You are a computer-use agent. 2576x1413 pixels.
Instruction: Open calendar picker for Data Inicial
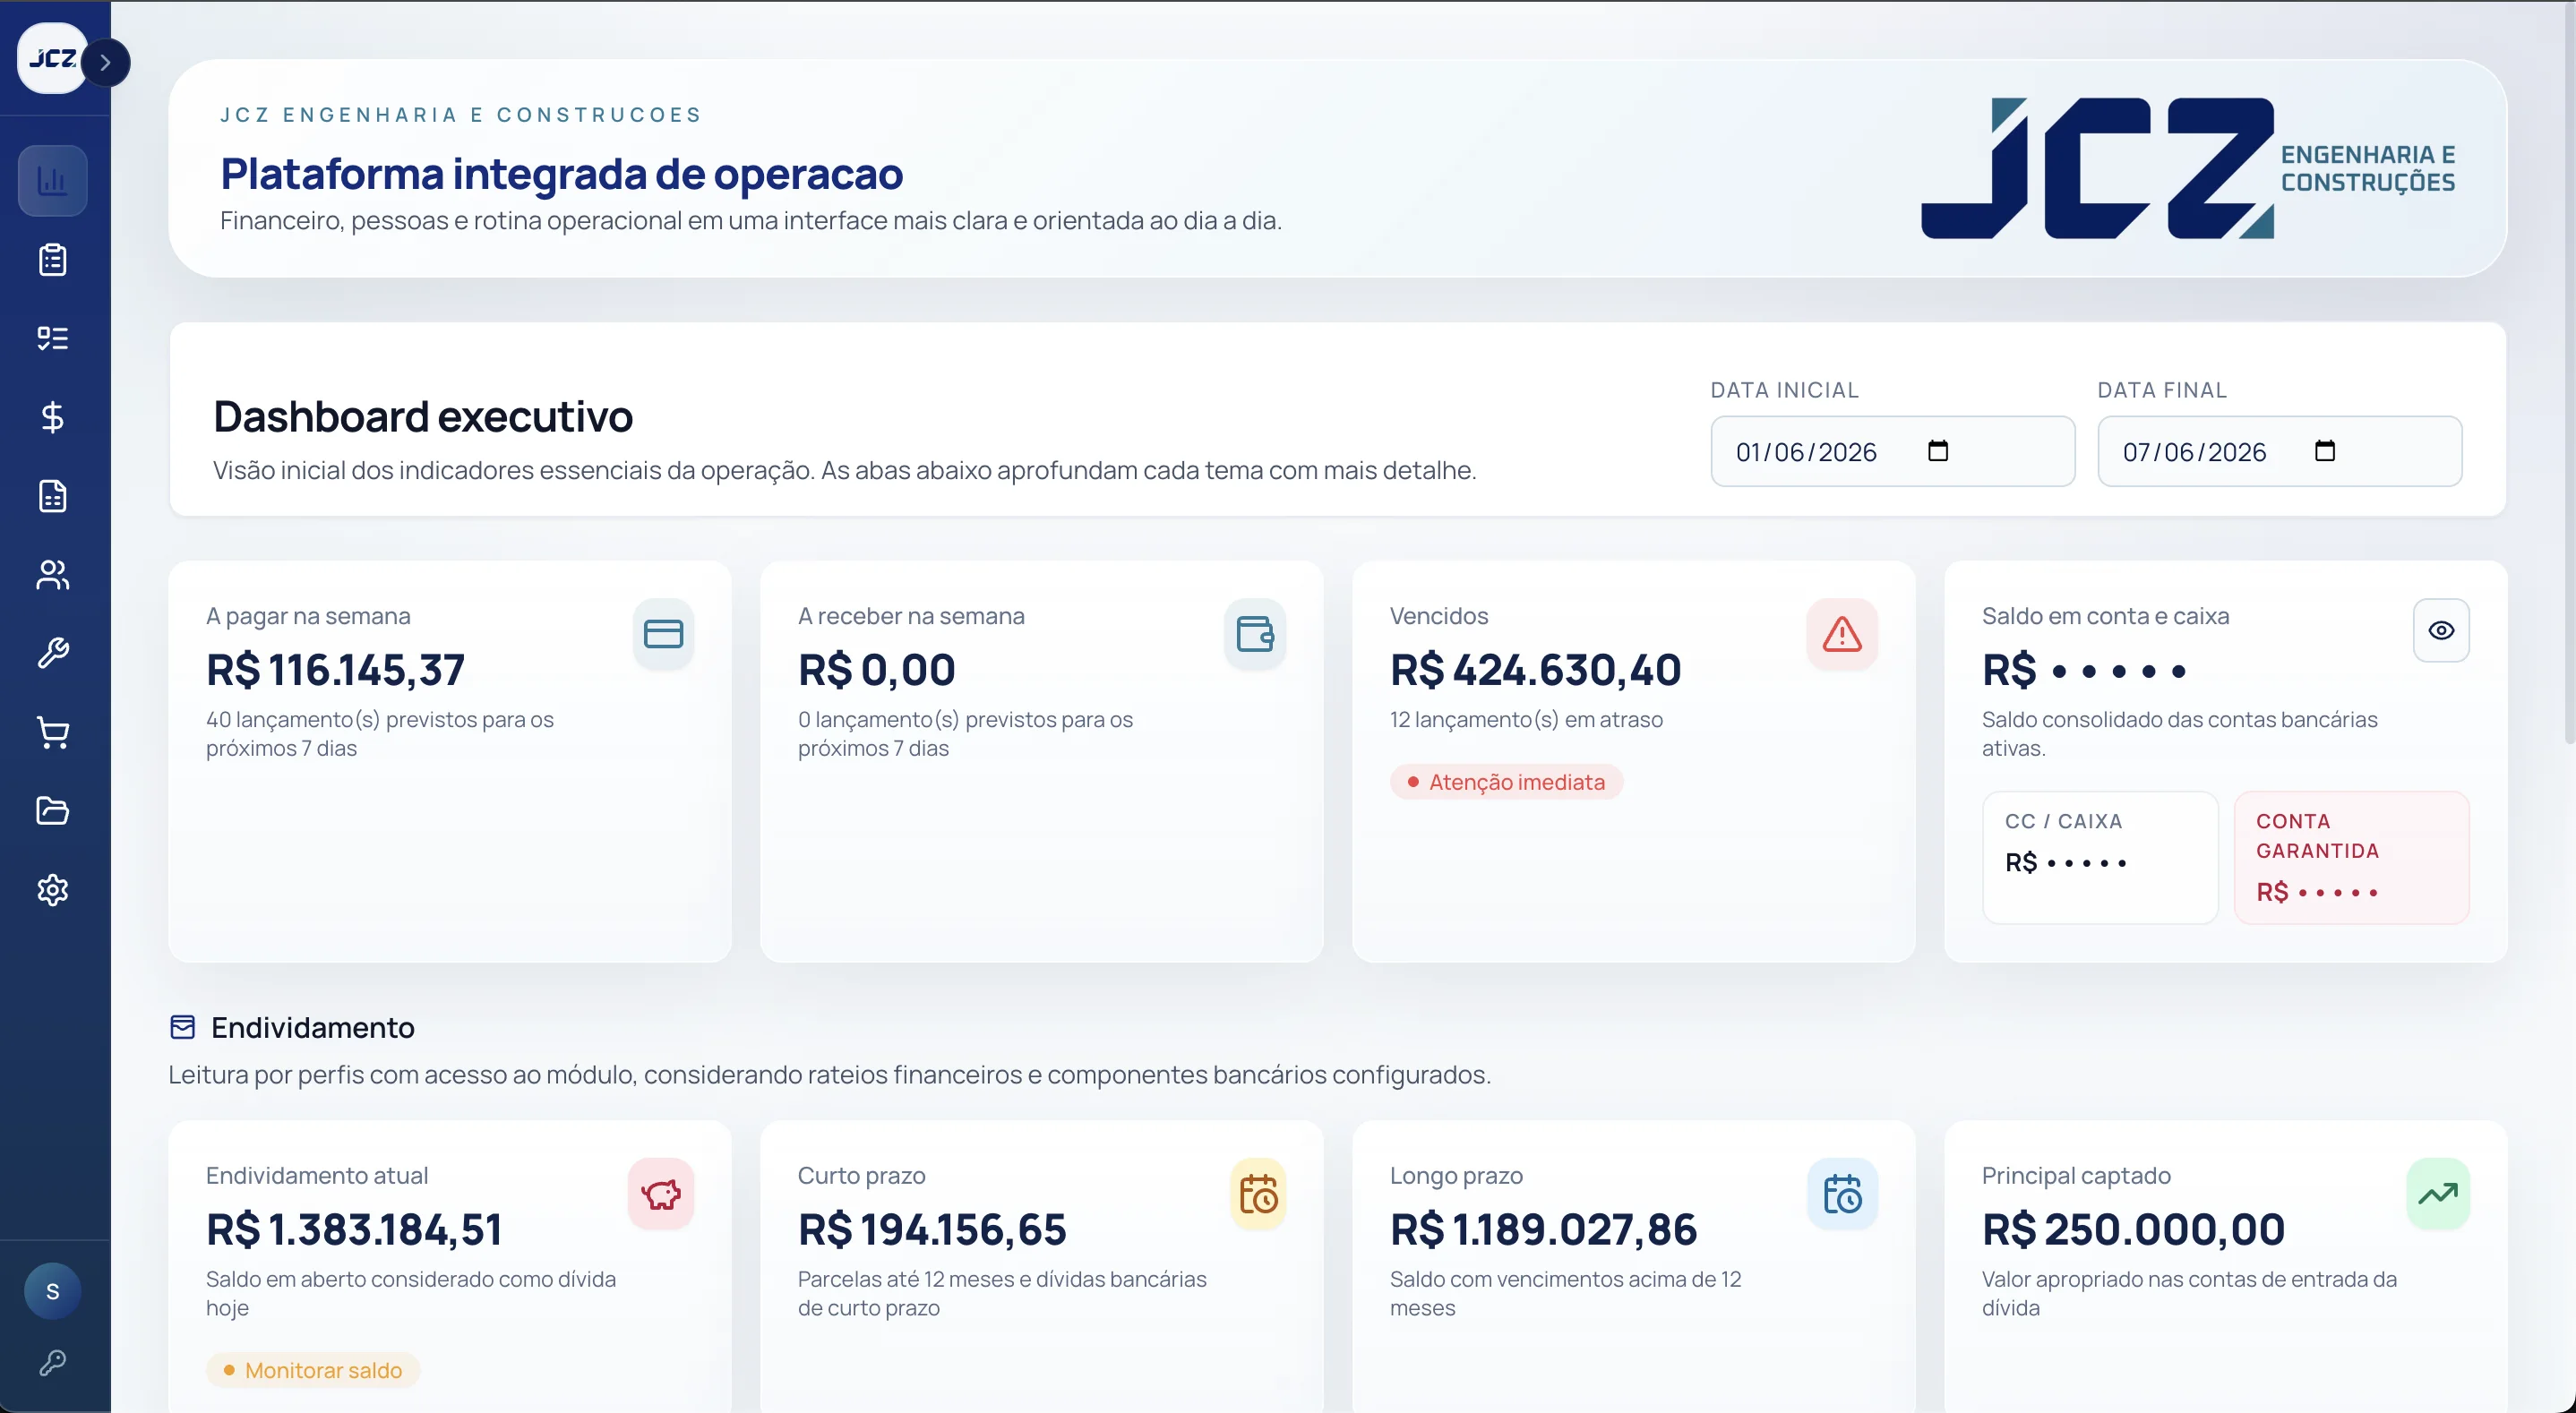[1938, 451]
